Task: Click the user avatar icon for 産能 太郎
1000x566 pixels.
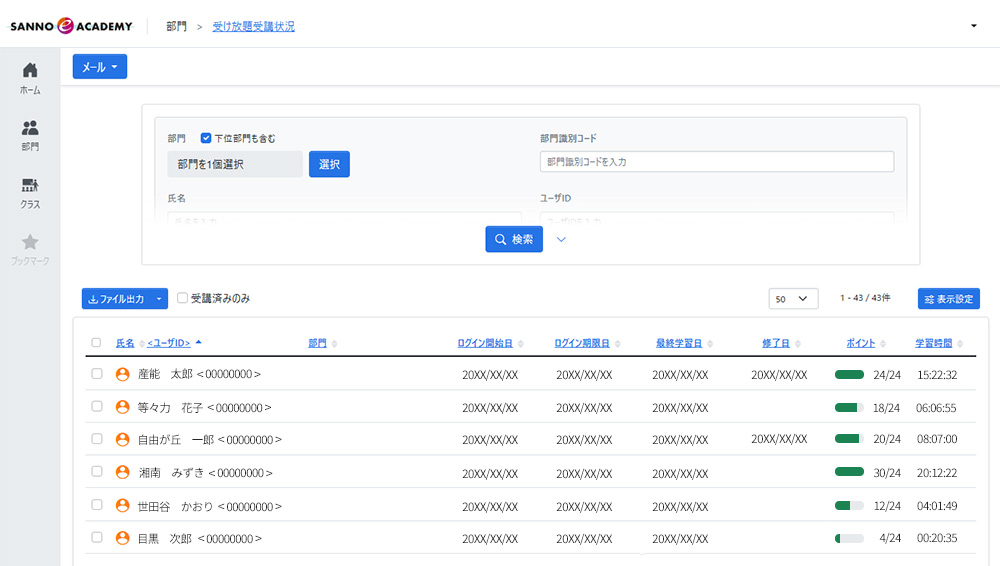Action: pos(123,374)
